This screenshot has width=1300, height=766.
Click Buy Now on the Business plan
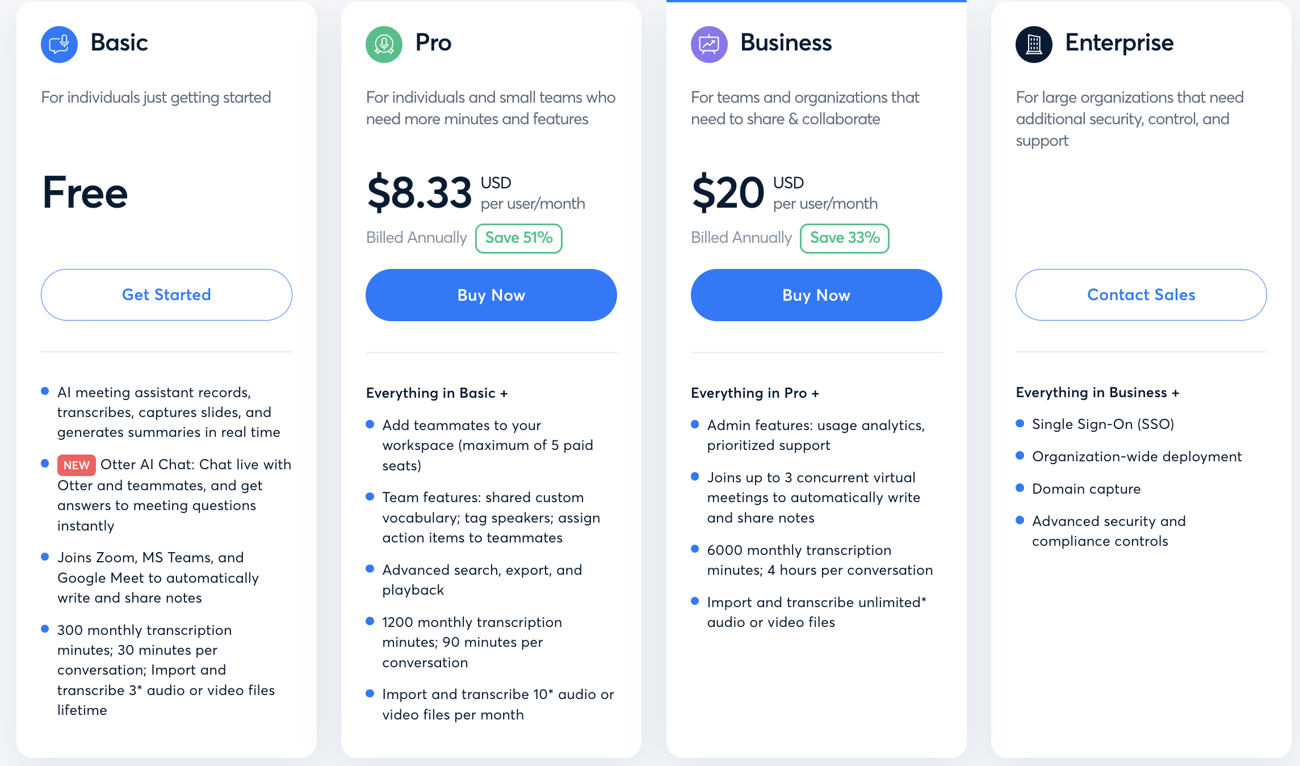[816, 294]
